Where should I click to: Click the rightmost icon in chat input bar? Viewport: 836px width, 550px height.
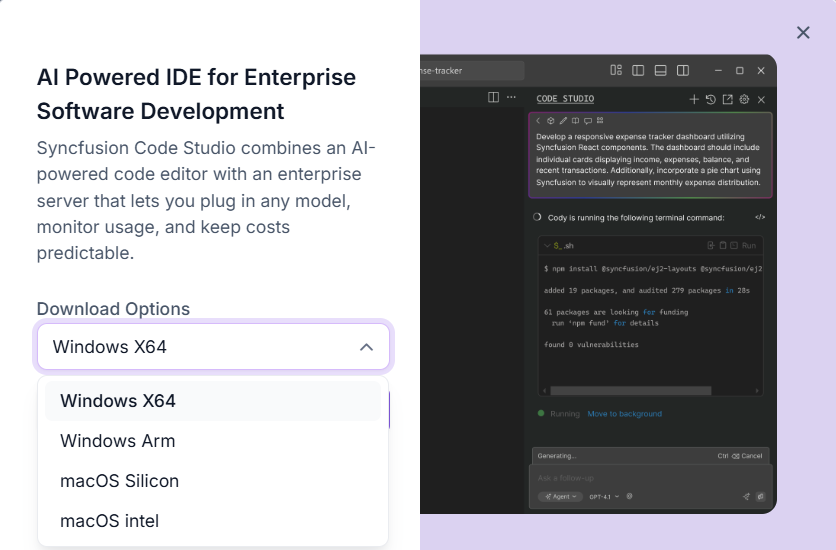[761, 496]
